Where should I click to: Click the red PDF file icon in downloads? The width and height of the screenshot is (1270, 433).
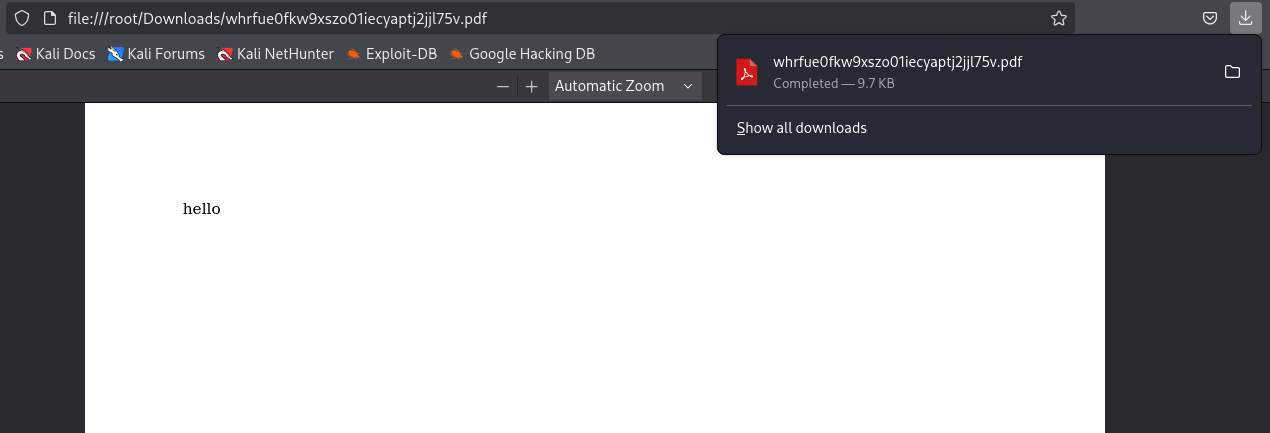(747, 72)
